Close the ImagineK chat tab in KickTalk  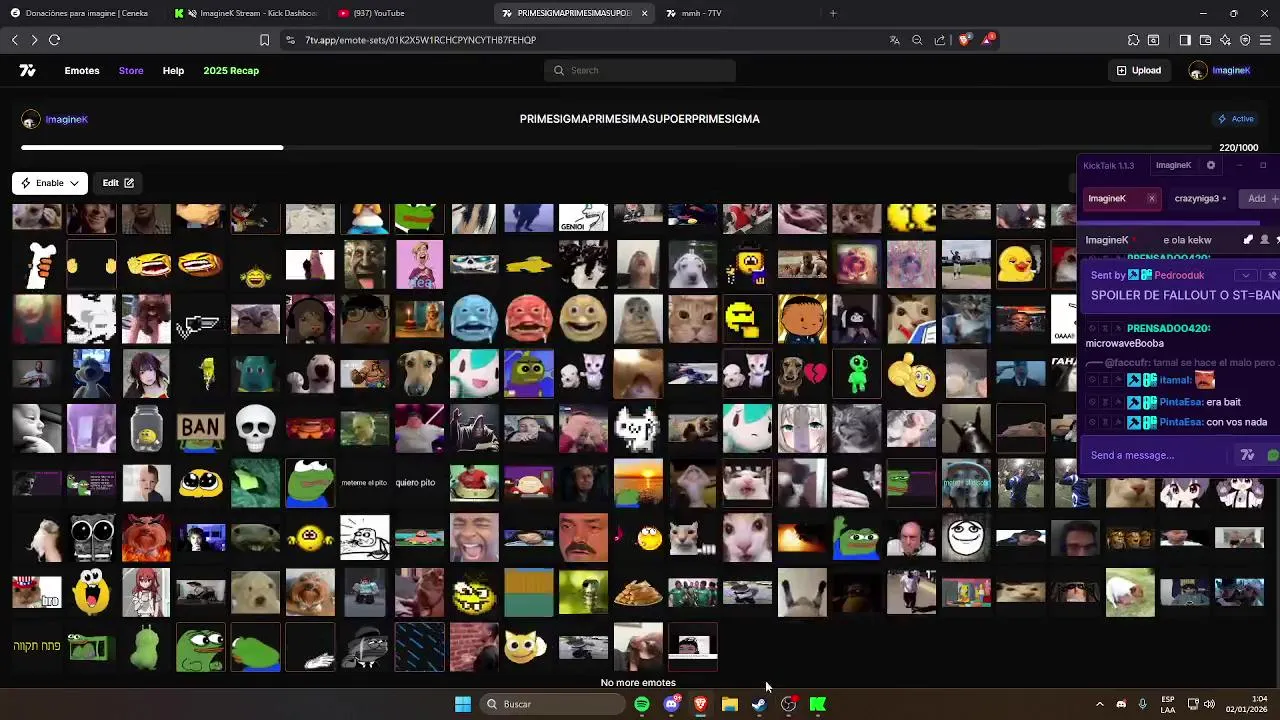tap(1151, 198)
